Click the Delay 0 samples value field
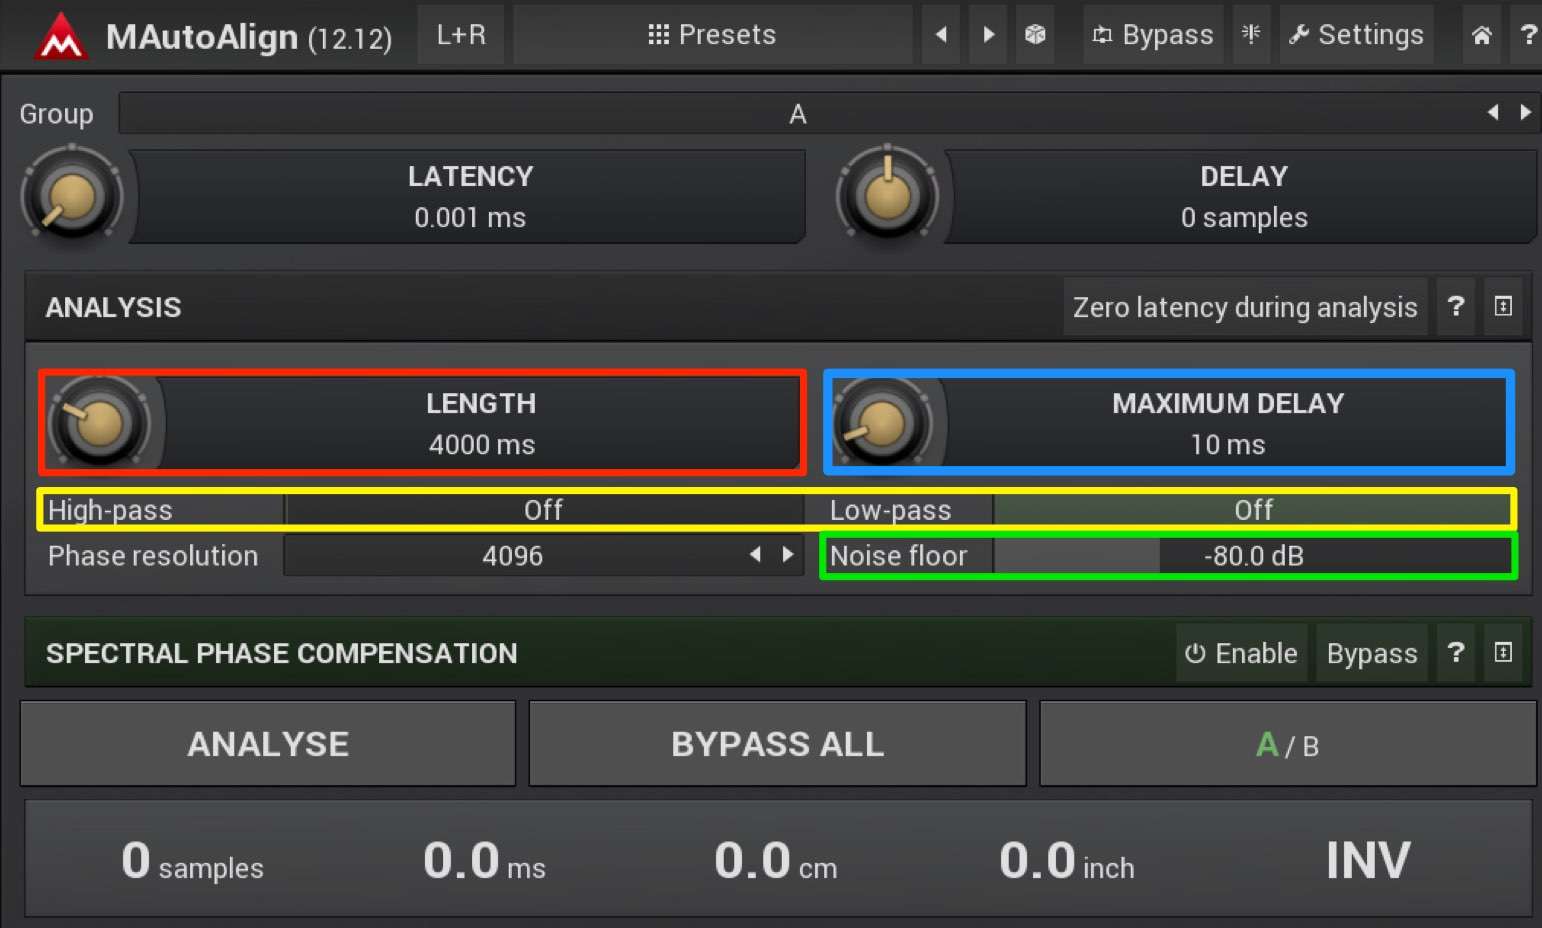 tap(1243, 197)
